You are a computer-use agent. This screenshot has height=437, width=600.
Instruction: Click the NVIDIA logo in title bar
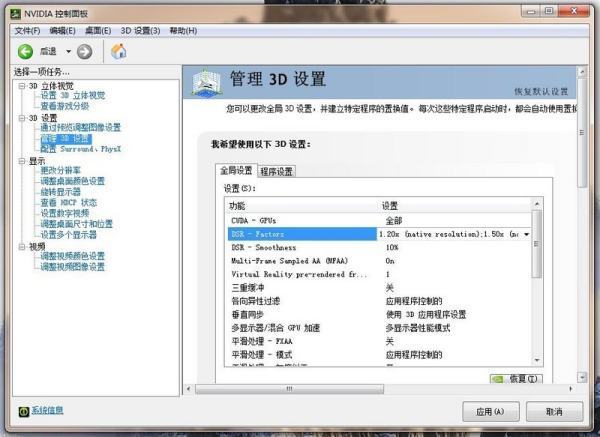tap(16, 14)
